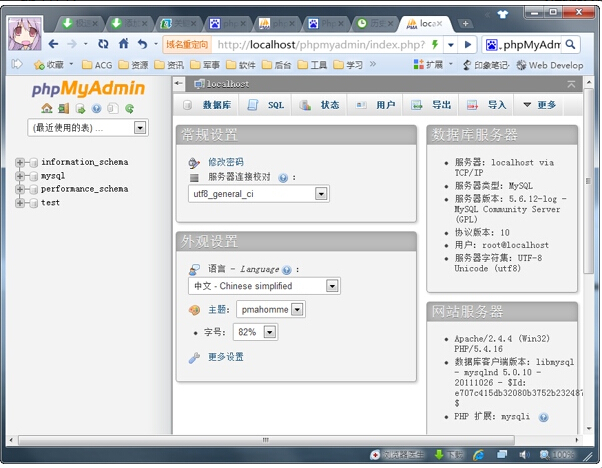Click the user avatar picture
The height and width of the screenshot is (468, 602).
coord(25,34)
